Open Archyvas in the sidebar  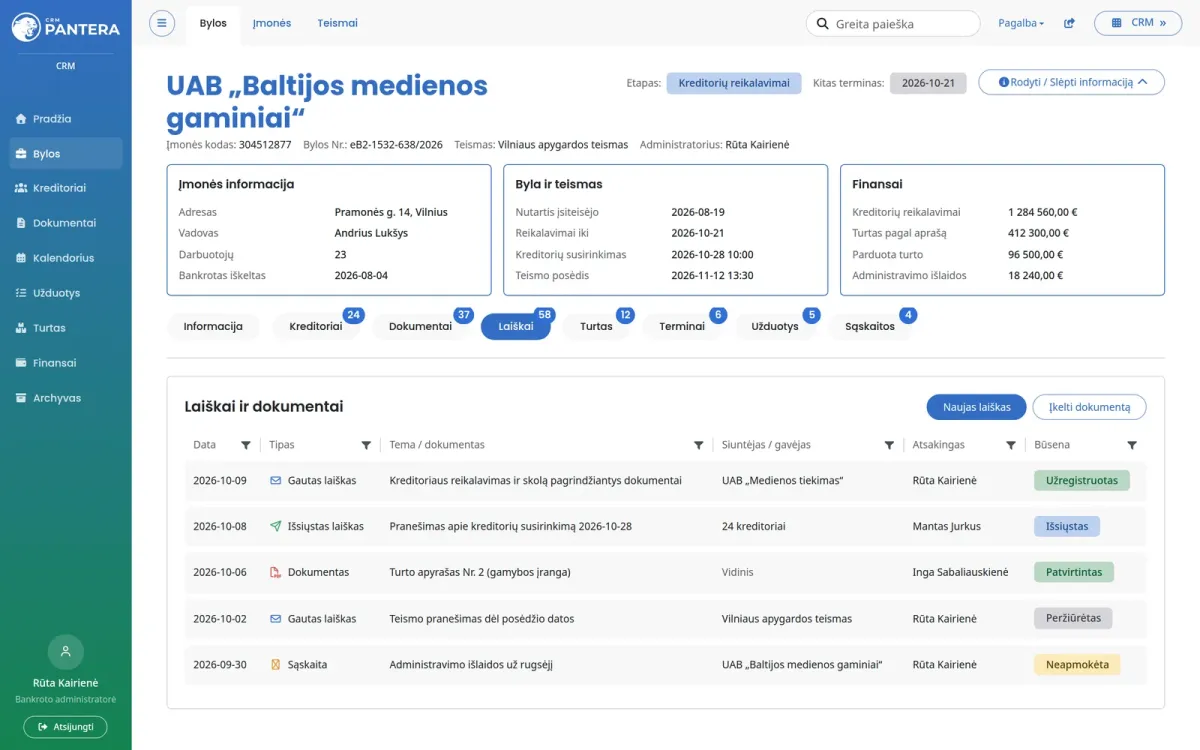pos(66,398)
